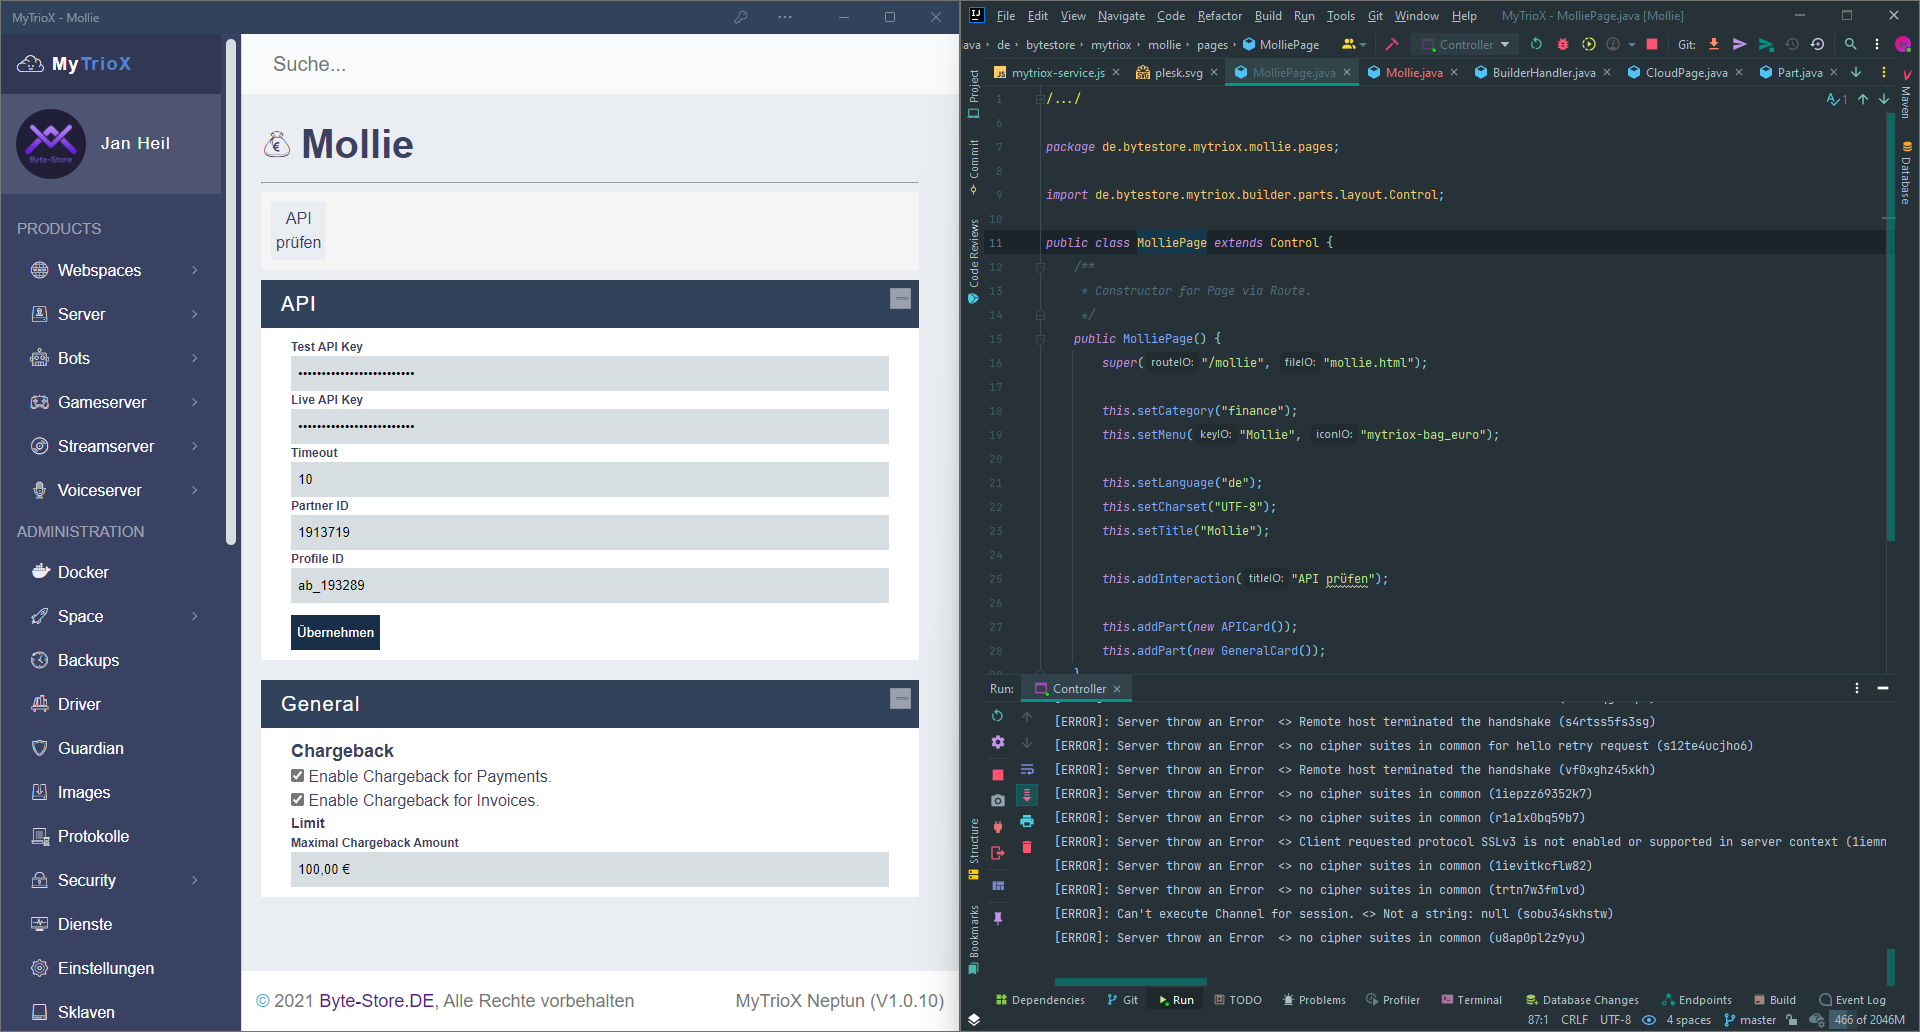Click the memory indicator 466 of 2046M
Viewport: 1920px width, 1032px height.
coord(1868,1020)
